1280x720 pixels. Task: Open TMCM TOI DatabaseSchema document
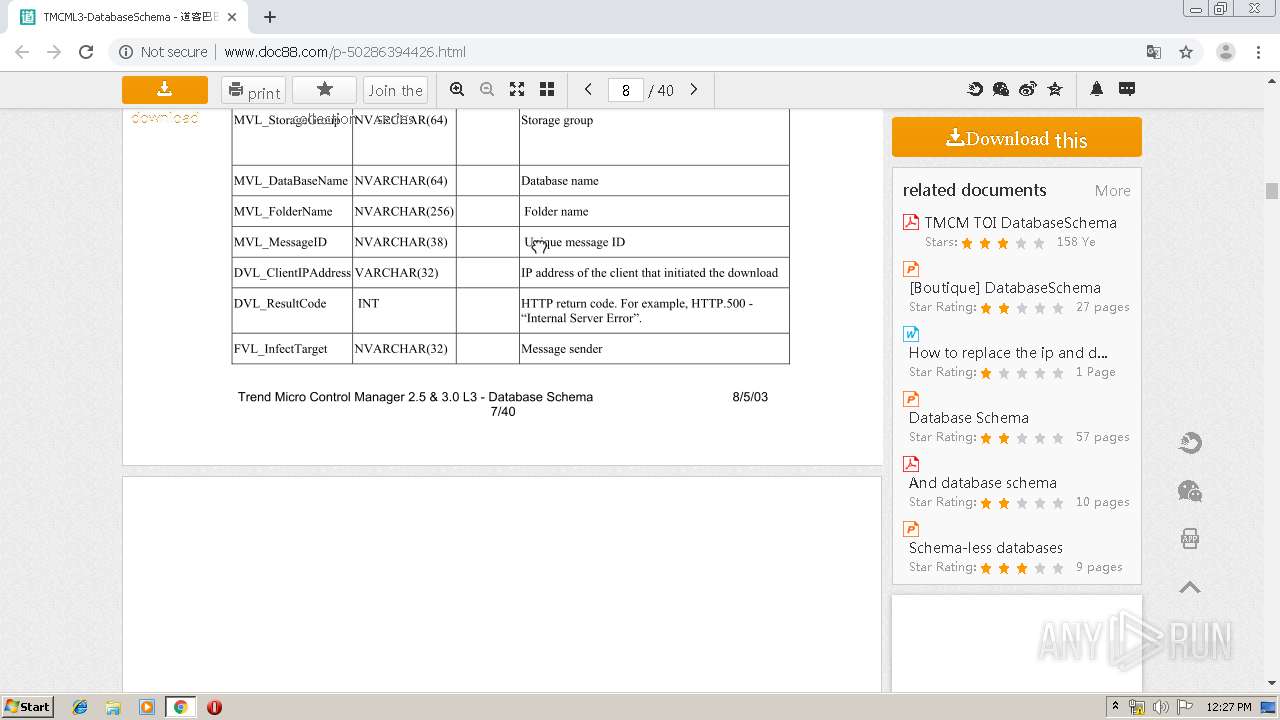tap(1020, 223)
